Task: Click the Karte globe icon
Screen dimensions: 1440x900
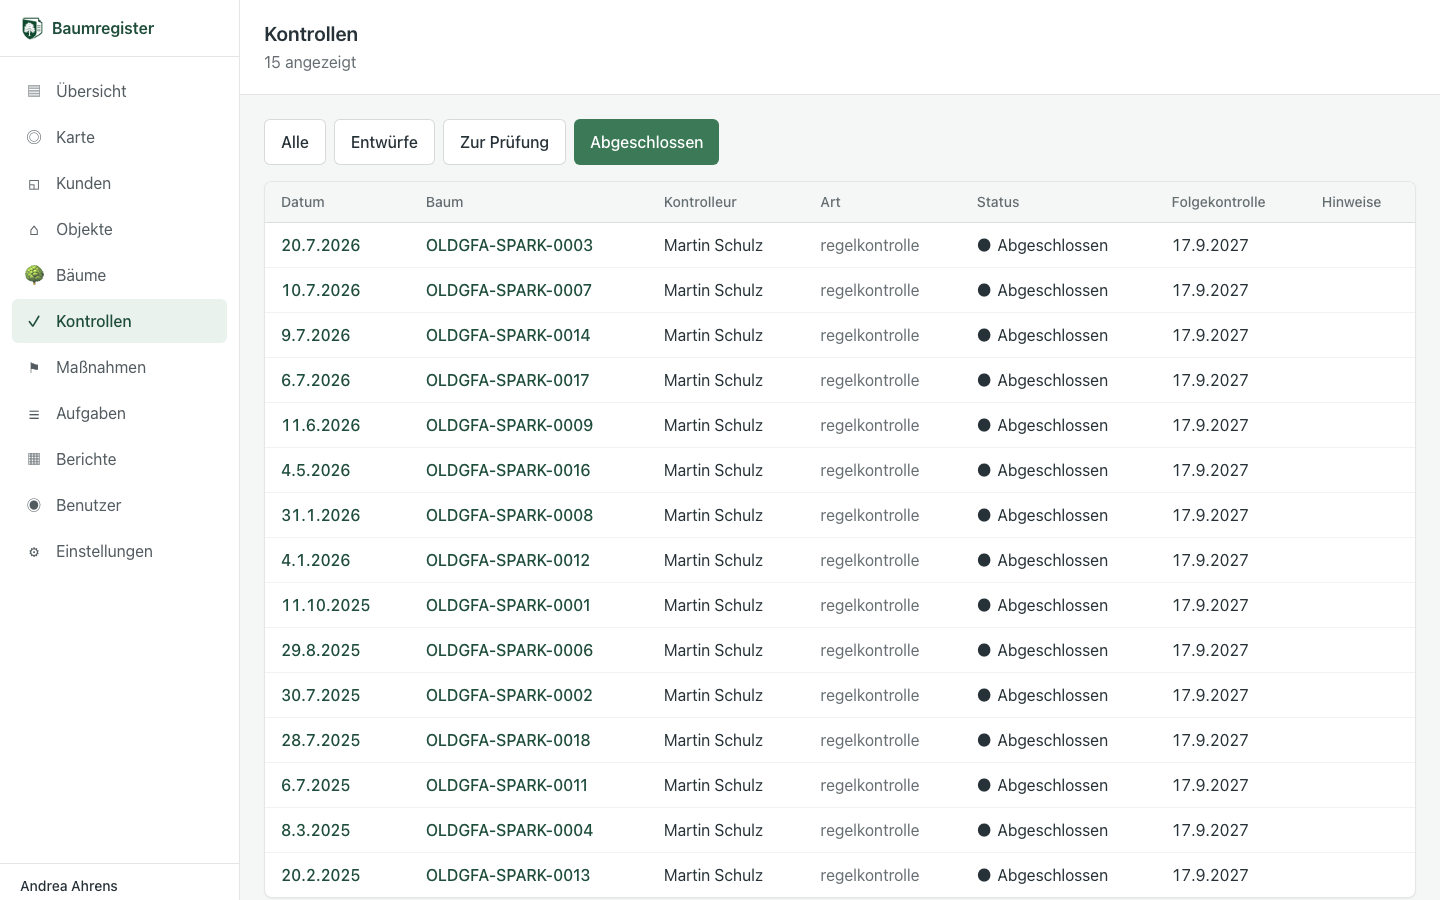Action: (34, 137)
